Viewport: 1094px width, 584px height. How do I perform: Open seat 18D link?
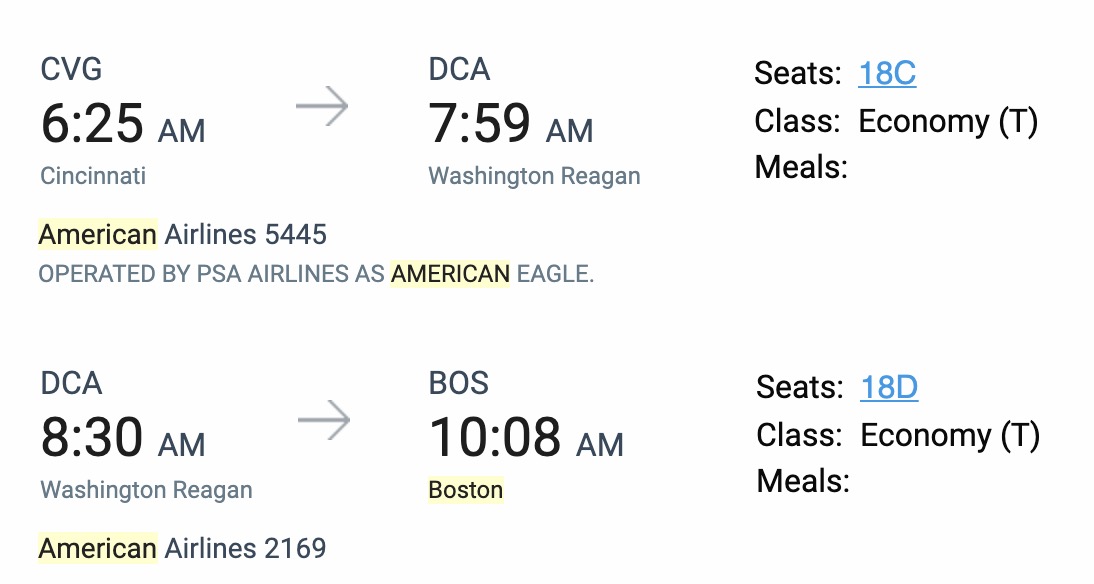point(889,387)
